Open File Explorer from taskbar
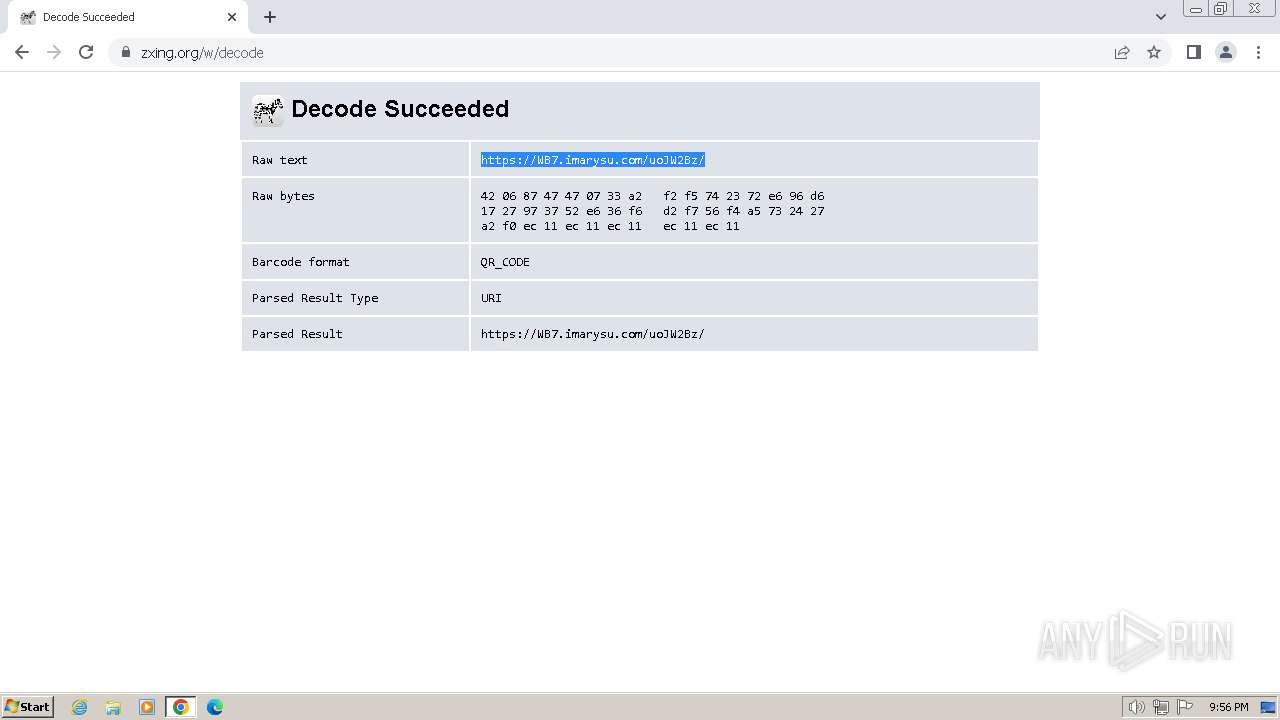Image resolution: width=1280 pixels, height=720 pixels. pyautogui.click(x=113, y=707)
